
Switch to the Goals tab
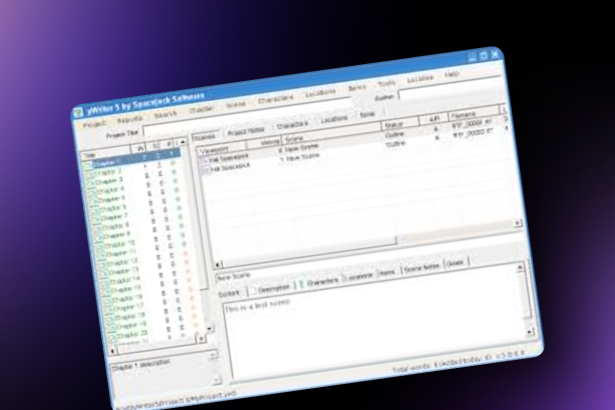point(455,263)
